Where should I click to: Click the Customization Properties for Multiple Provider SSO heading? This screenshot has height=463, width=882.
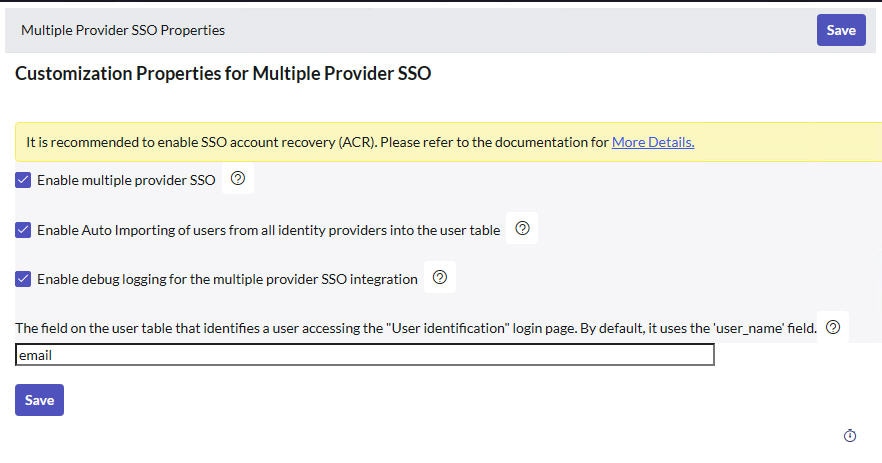(x=223, y=73)
